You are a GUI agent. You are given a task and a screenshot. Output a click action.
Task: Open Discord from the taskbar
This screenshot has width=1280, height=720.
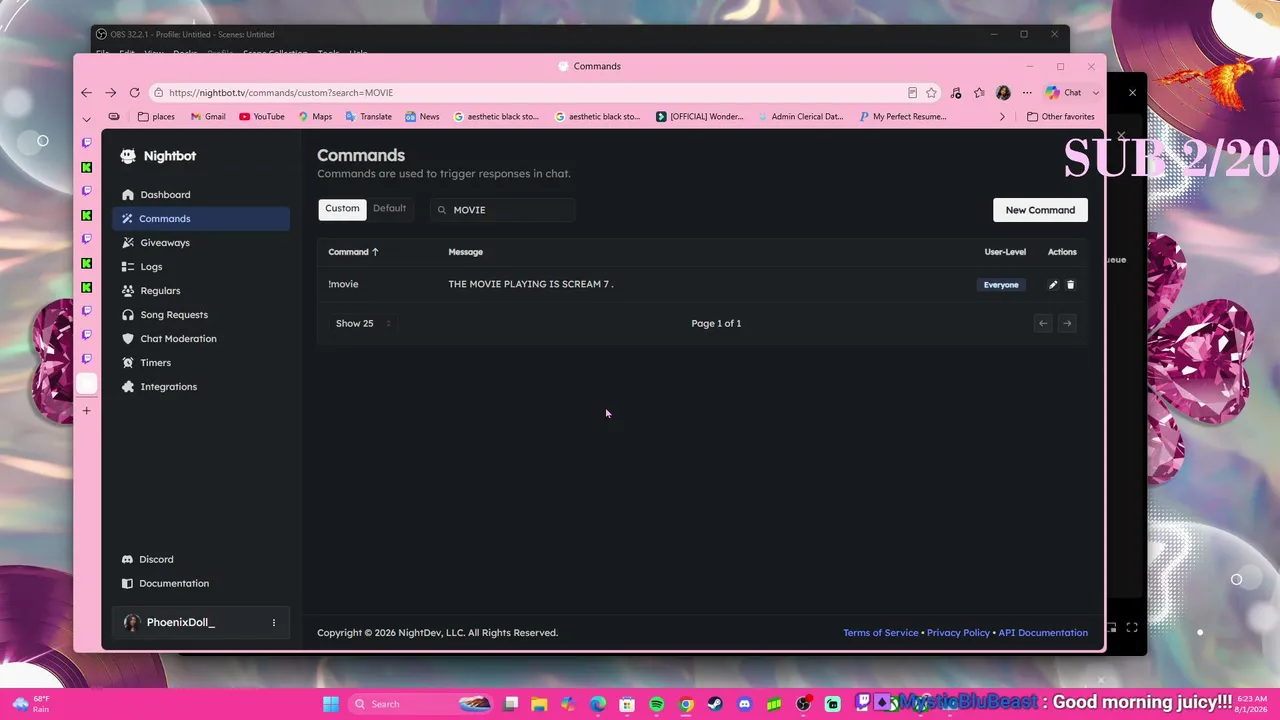pyautogui.click(x=745, y=704)
